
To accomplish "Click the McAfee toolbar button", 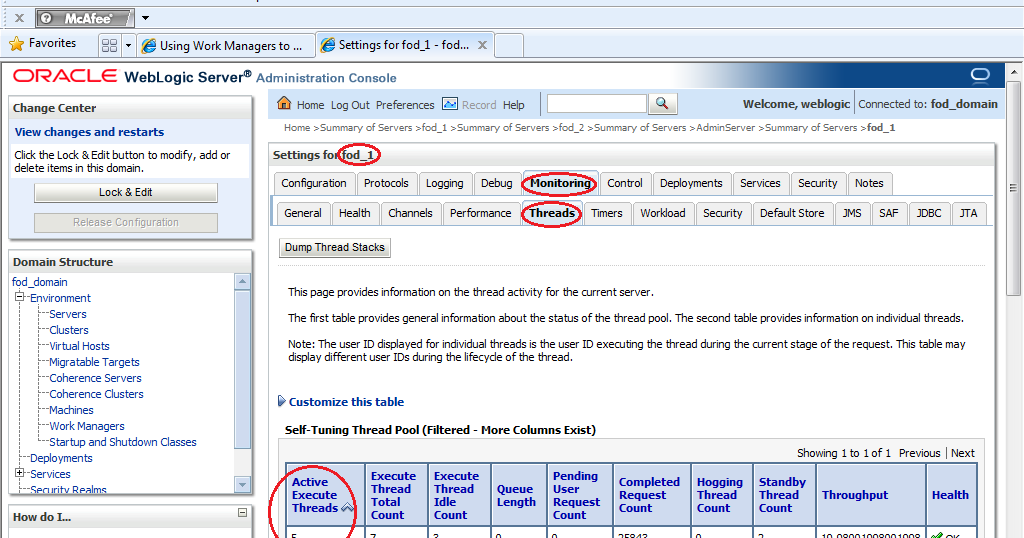I will pos(85,18).
